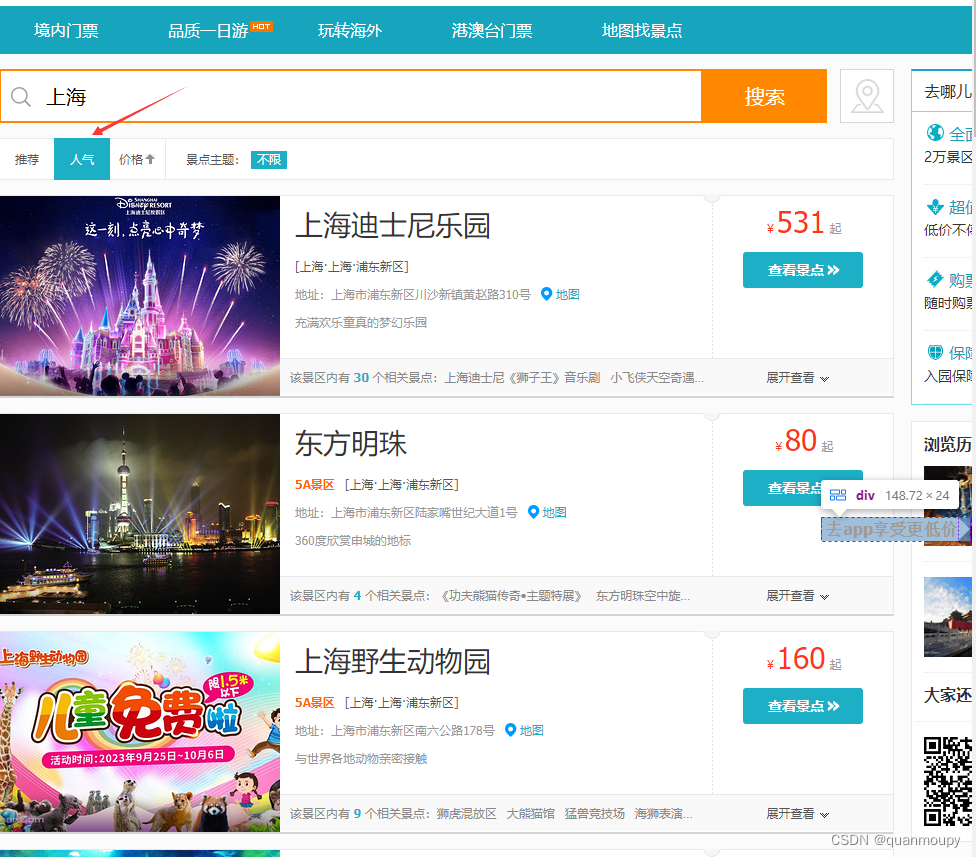Open the Disney castle fireworks thumbnail

140,296
